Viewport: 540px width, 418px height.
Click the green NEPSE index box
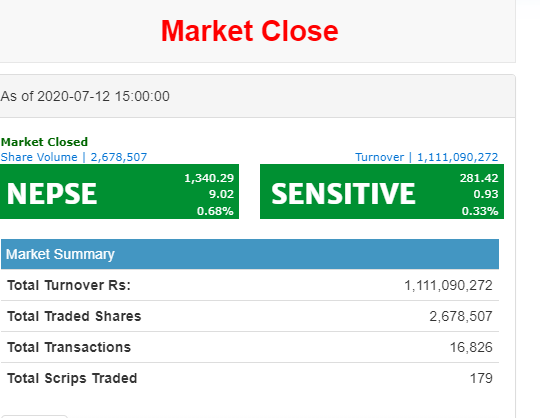(x=119, y=191)
